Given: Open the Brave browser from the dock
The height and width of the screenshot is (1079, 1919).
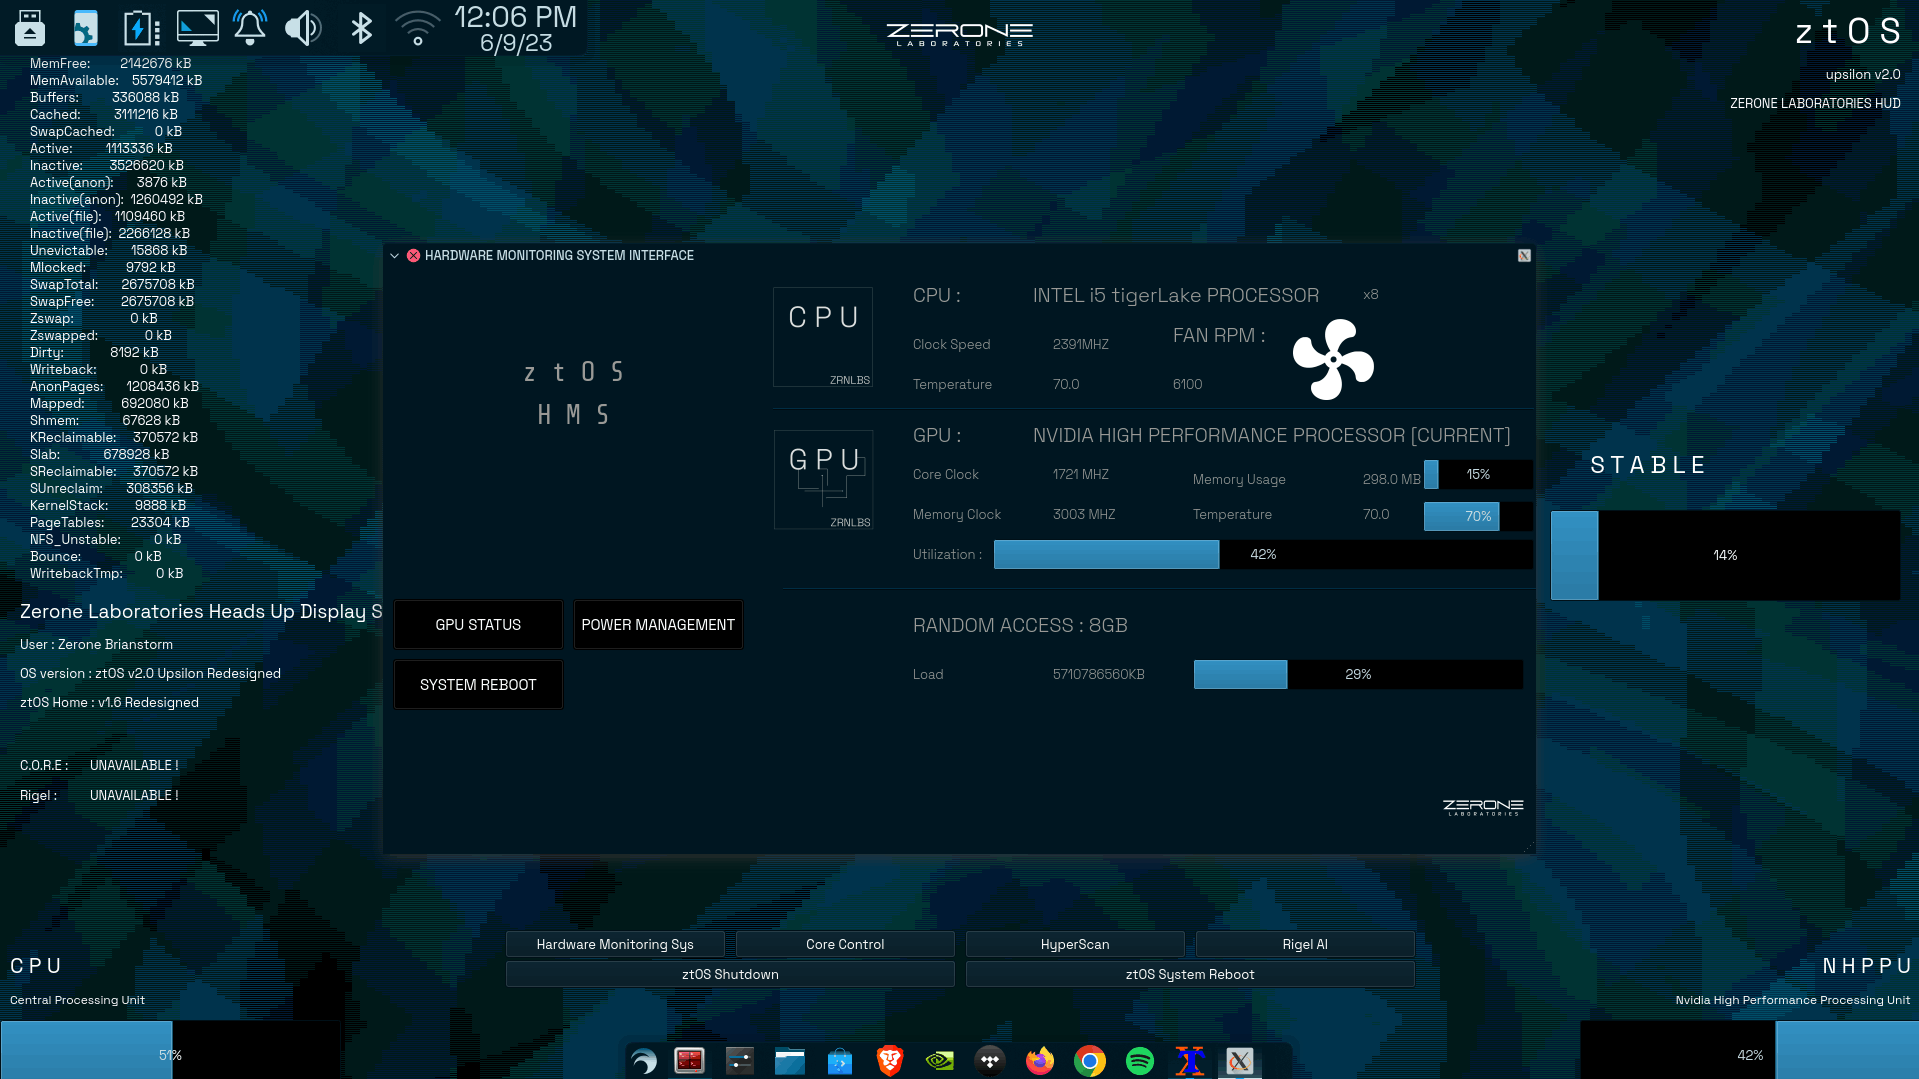Looking at the screenshot, I should (x=889, y=1060).
